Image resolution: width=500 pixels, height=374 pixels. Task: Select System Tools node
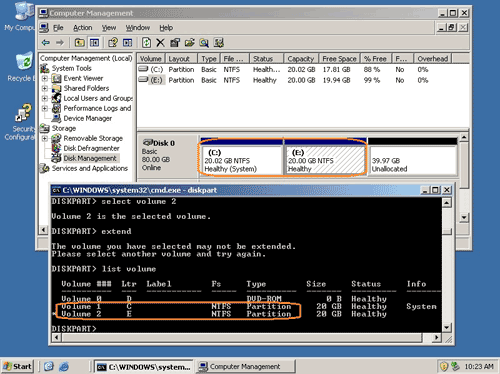click(x=71, y=68)
